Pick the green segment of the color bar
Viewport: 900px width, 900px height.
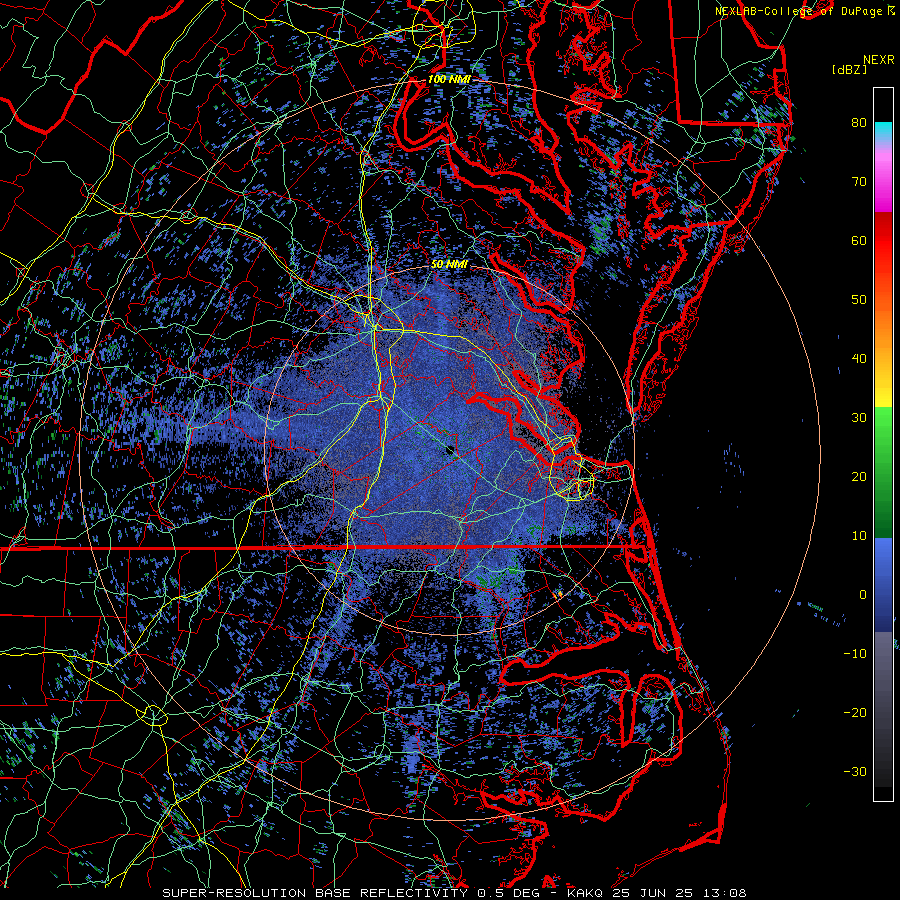(x=883, y=472)
